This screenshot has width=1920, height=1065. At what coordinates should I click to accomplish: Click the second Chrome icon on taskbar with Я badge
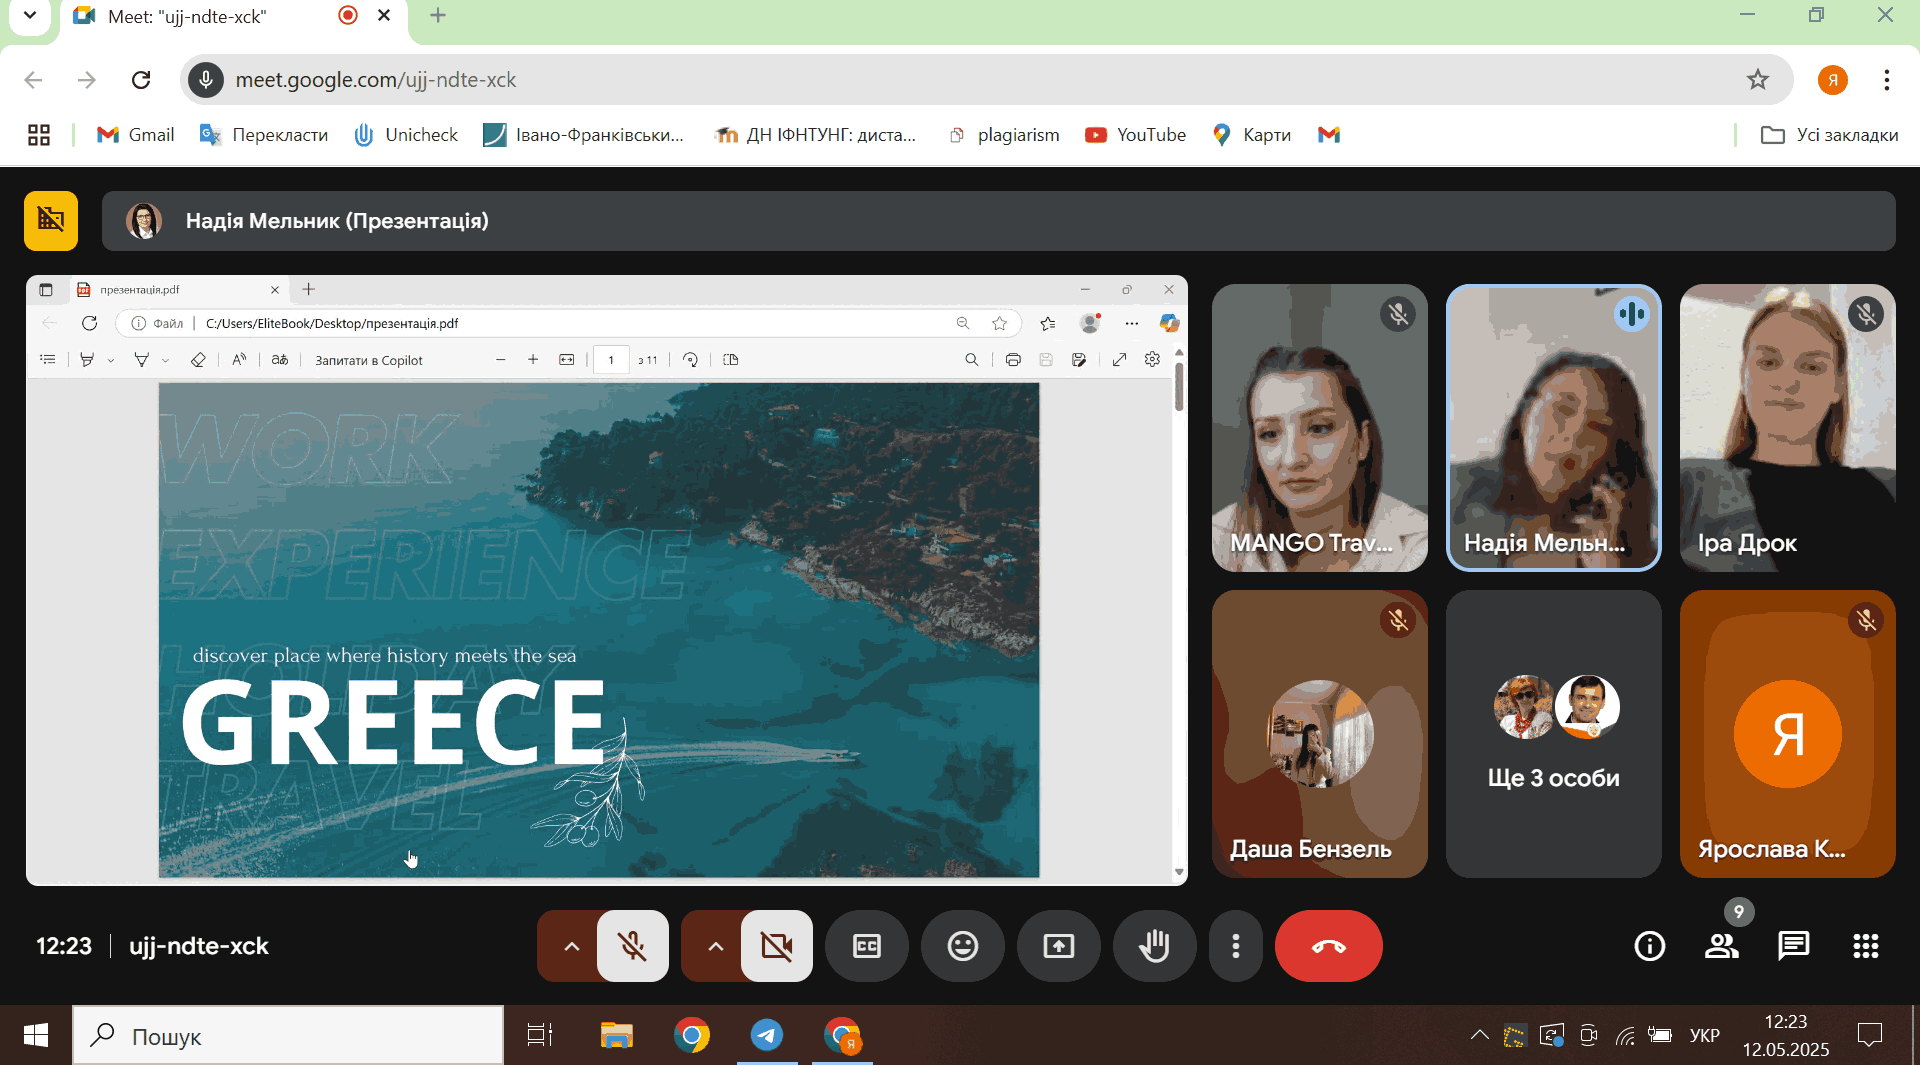[843, 1036]
